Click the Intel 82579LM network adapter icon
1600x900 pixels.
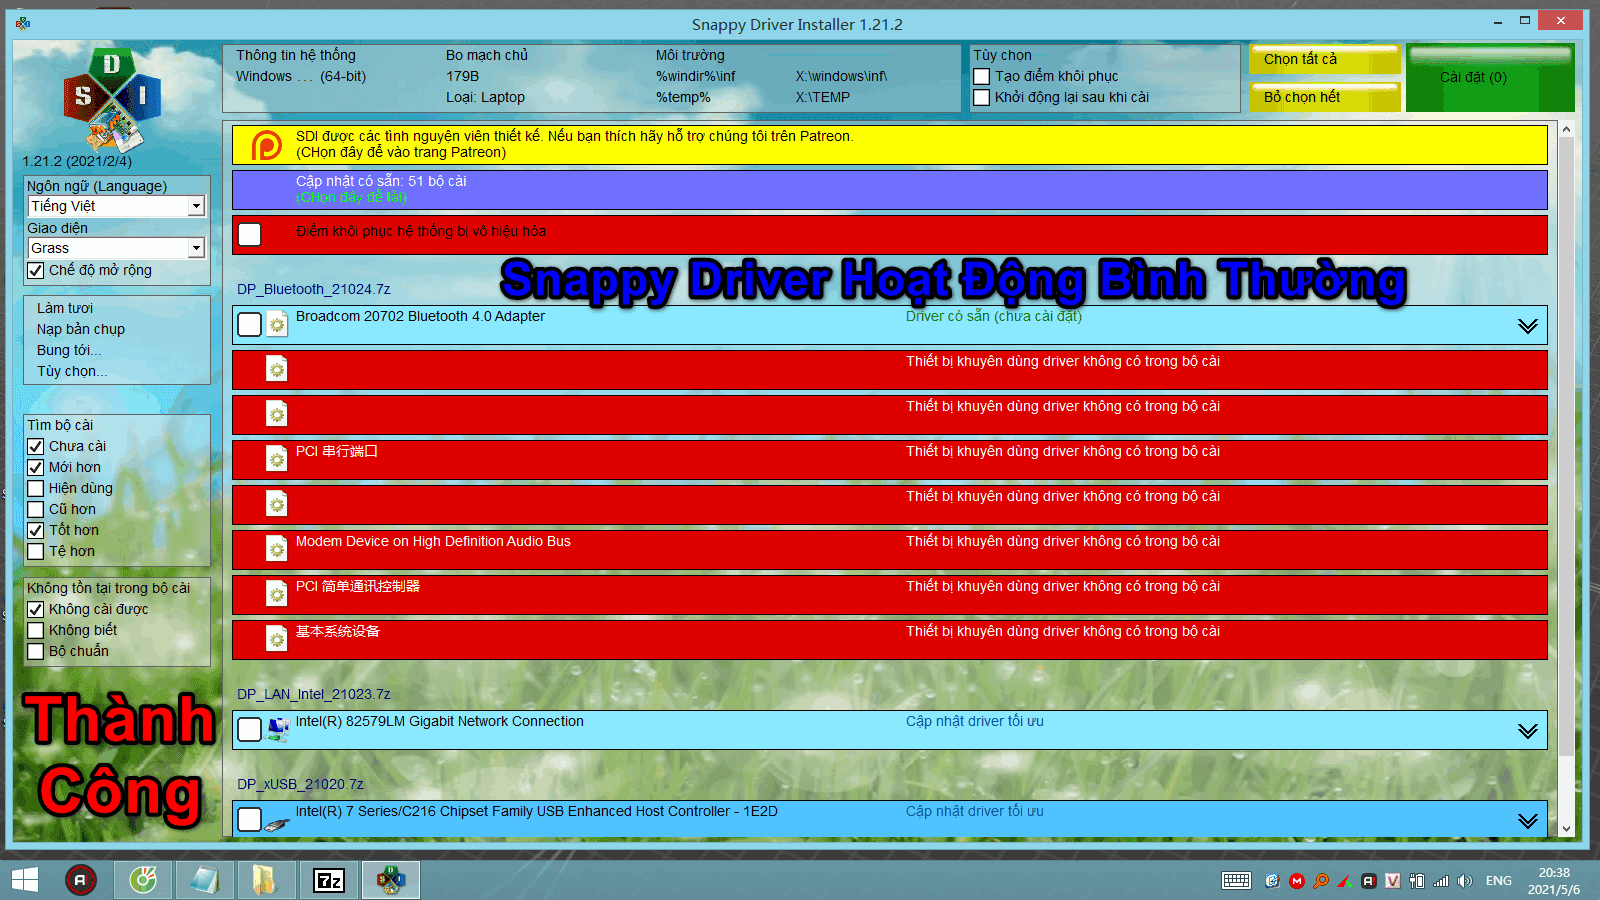(x=278, y=731)
